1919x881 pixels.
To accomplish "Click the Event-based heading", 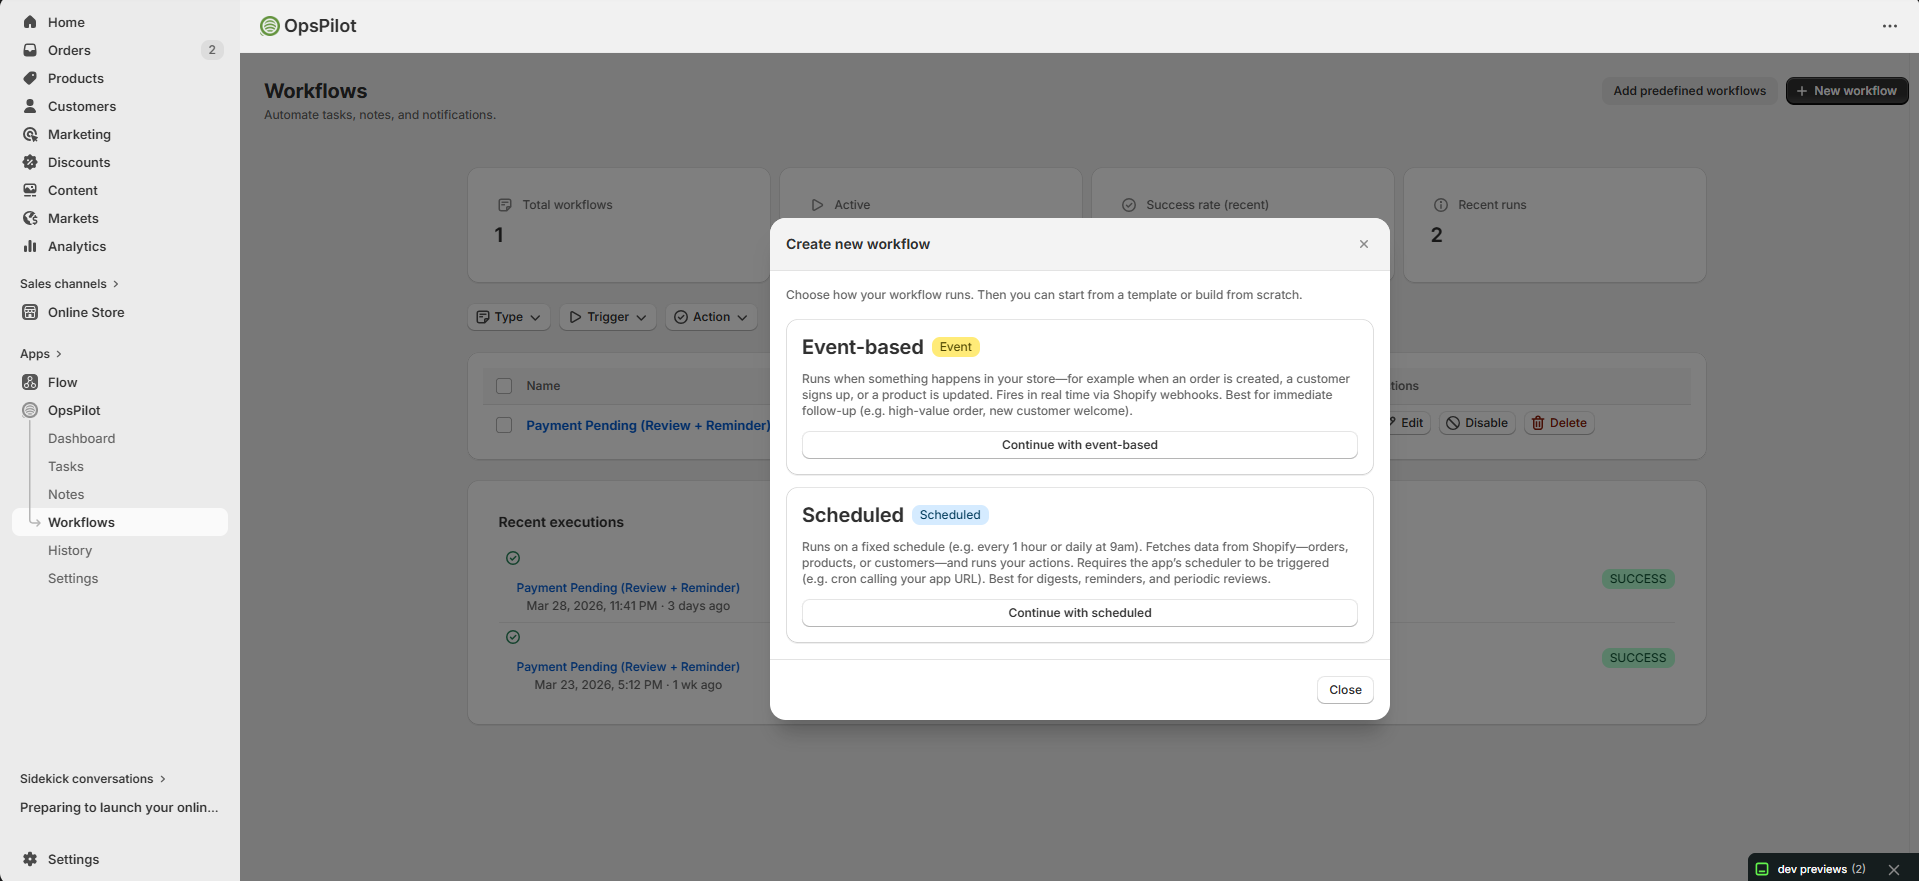I will point(862,347).
